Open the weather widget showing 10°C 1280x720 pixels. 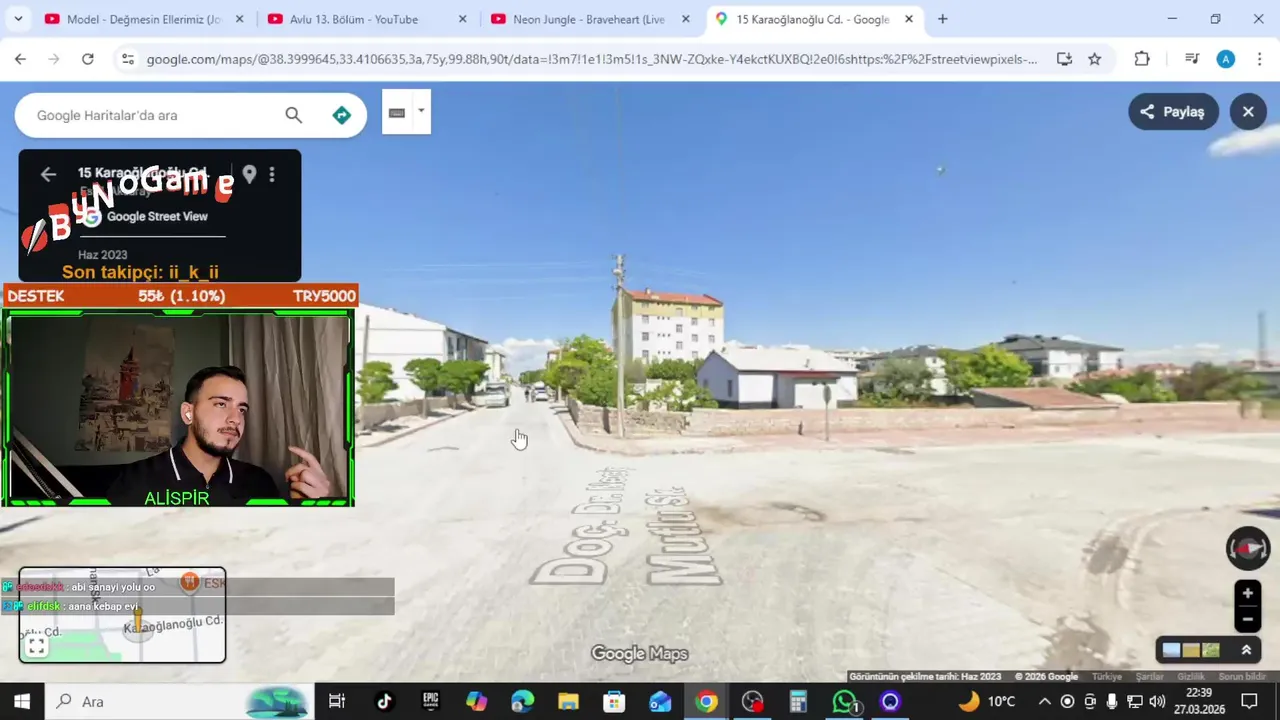987,701
